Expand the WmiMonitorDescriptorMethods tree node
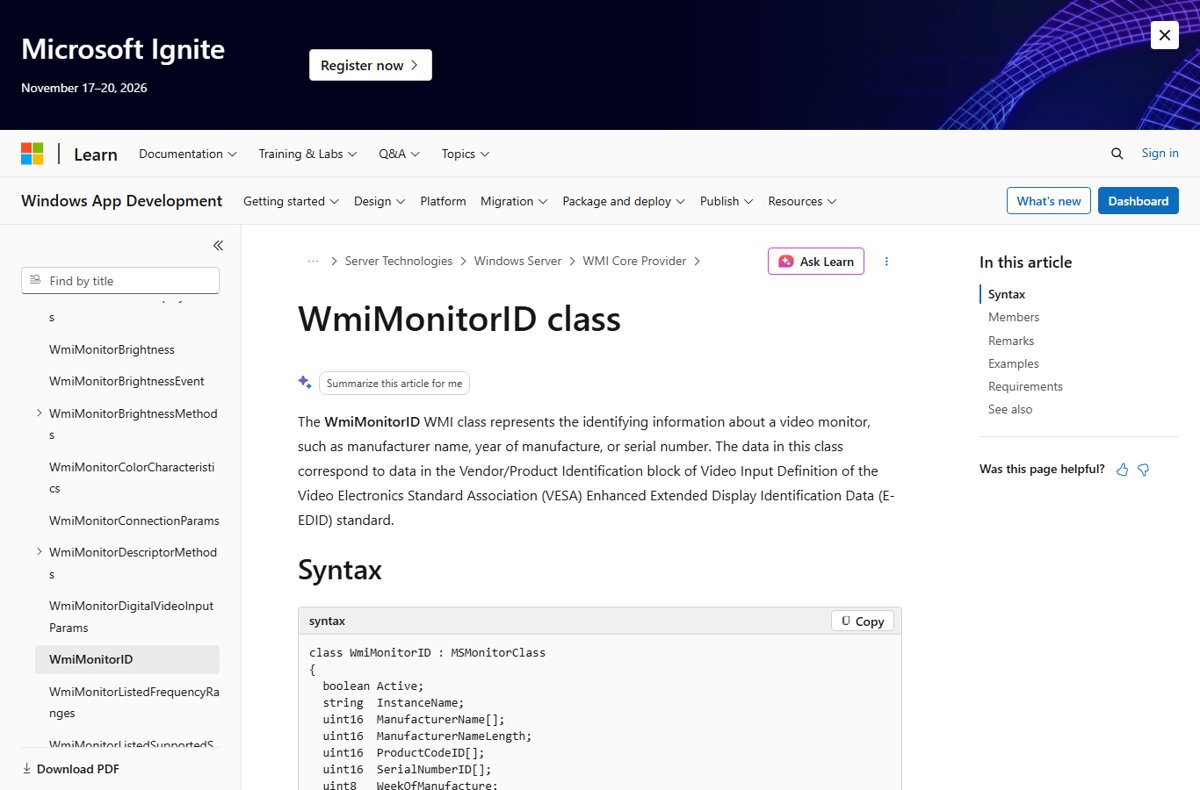This screenshot has width=1200, height=790. tap(39, 552)
